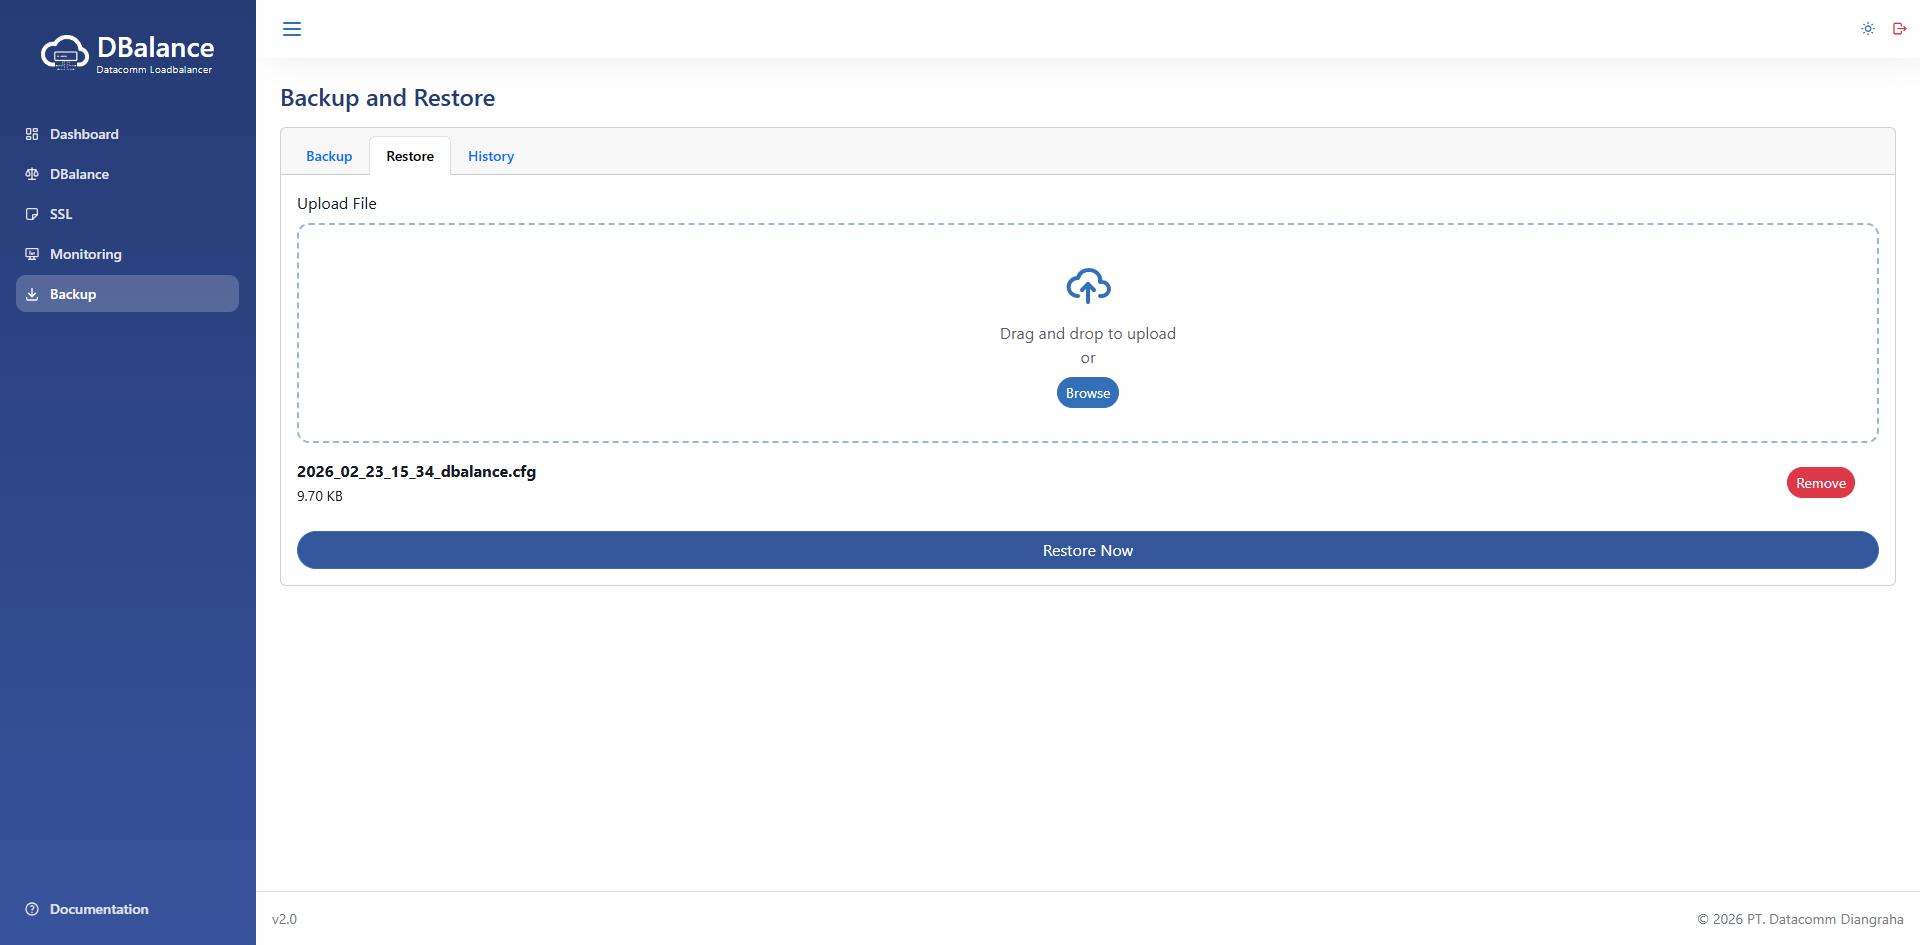Click the DBalance cloud logo
Screen dimensions: 1920x945
[65, 53]
